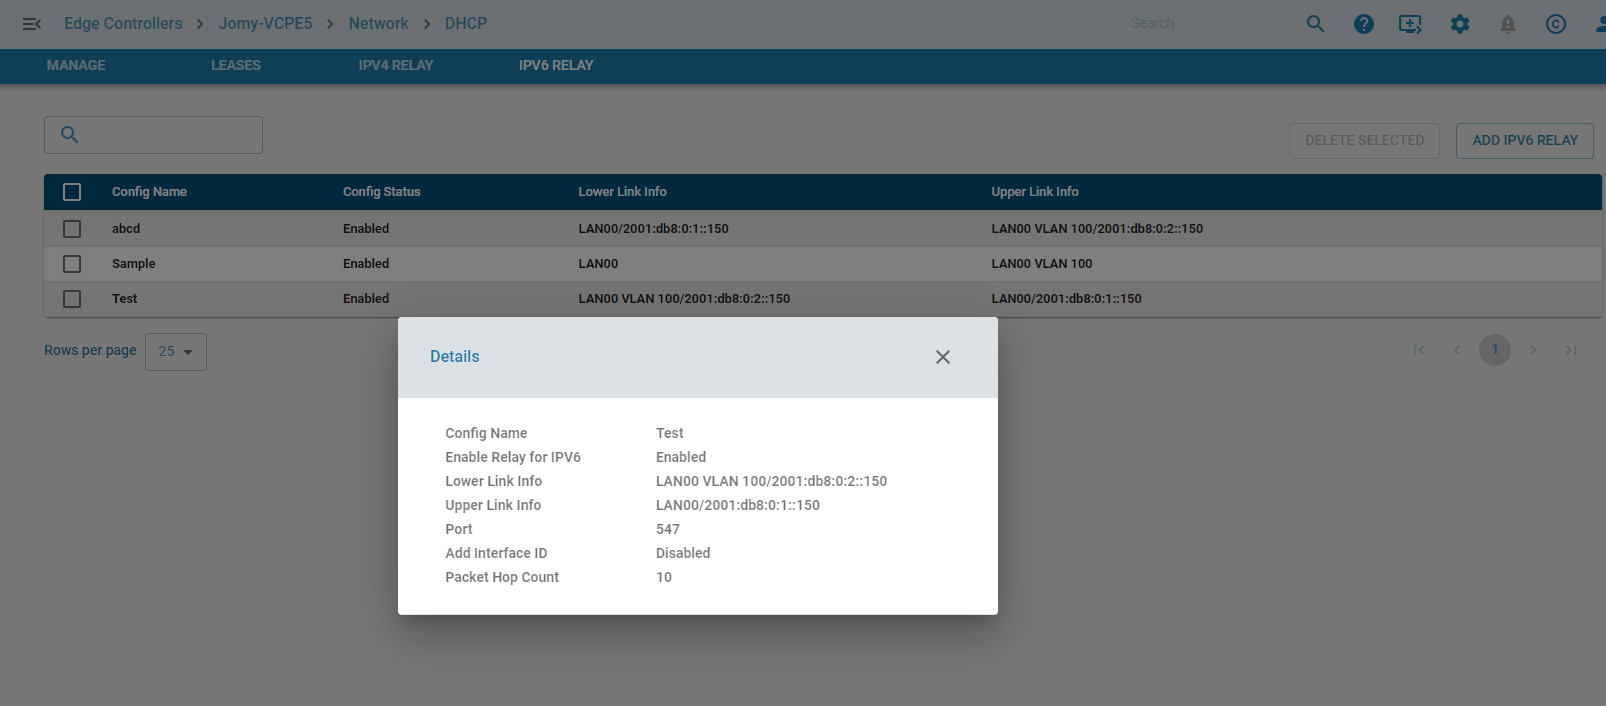Go to the next page arrow
The width and height of the screenshot is (1606, 706).
click(1533, 350)
